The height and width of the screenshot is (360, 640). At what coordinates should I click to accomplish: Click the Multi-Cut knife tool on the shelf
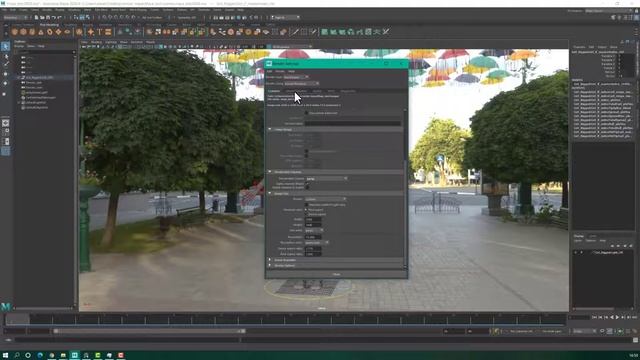295,32
